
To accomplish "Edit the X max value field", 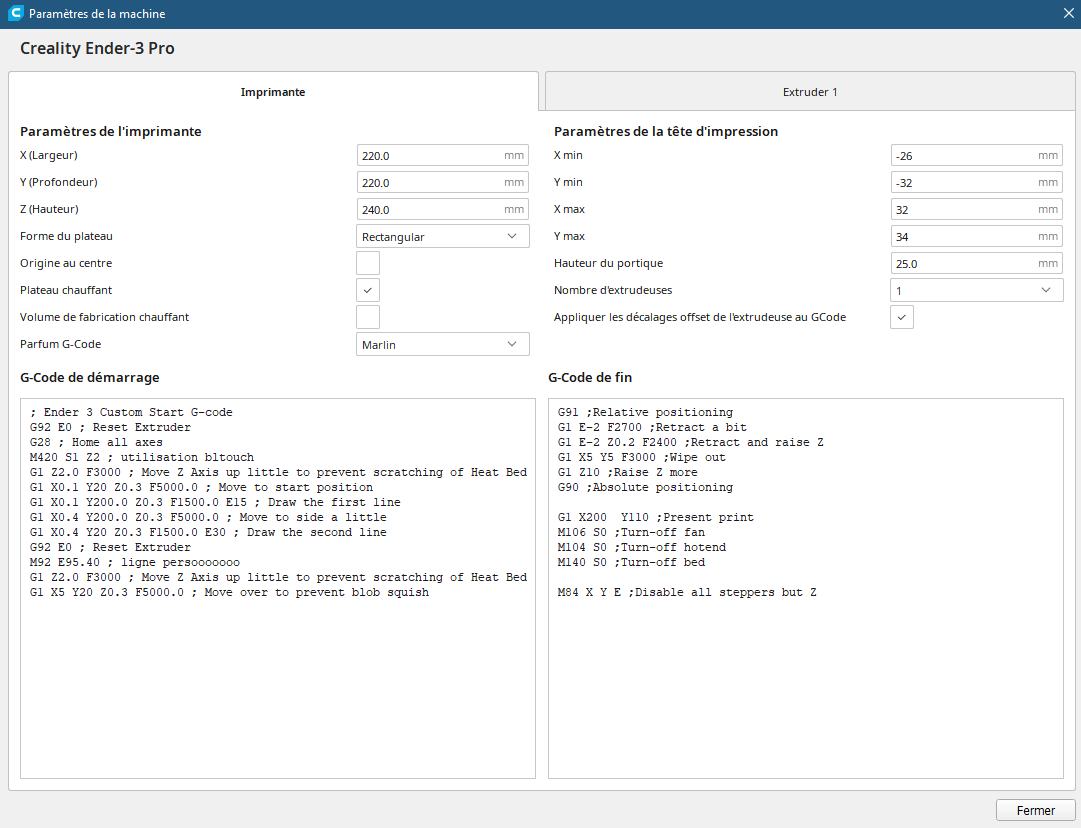I will click(x=976, y=209).
